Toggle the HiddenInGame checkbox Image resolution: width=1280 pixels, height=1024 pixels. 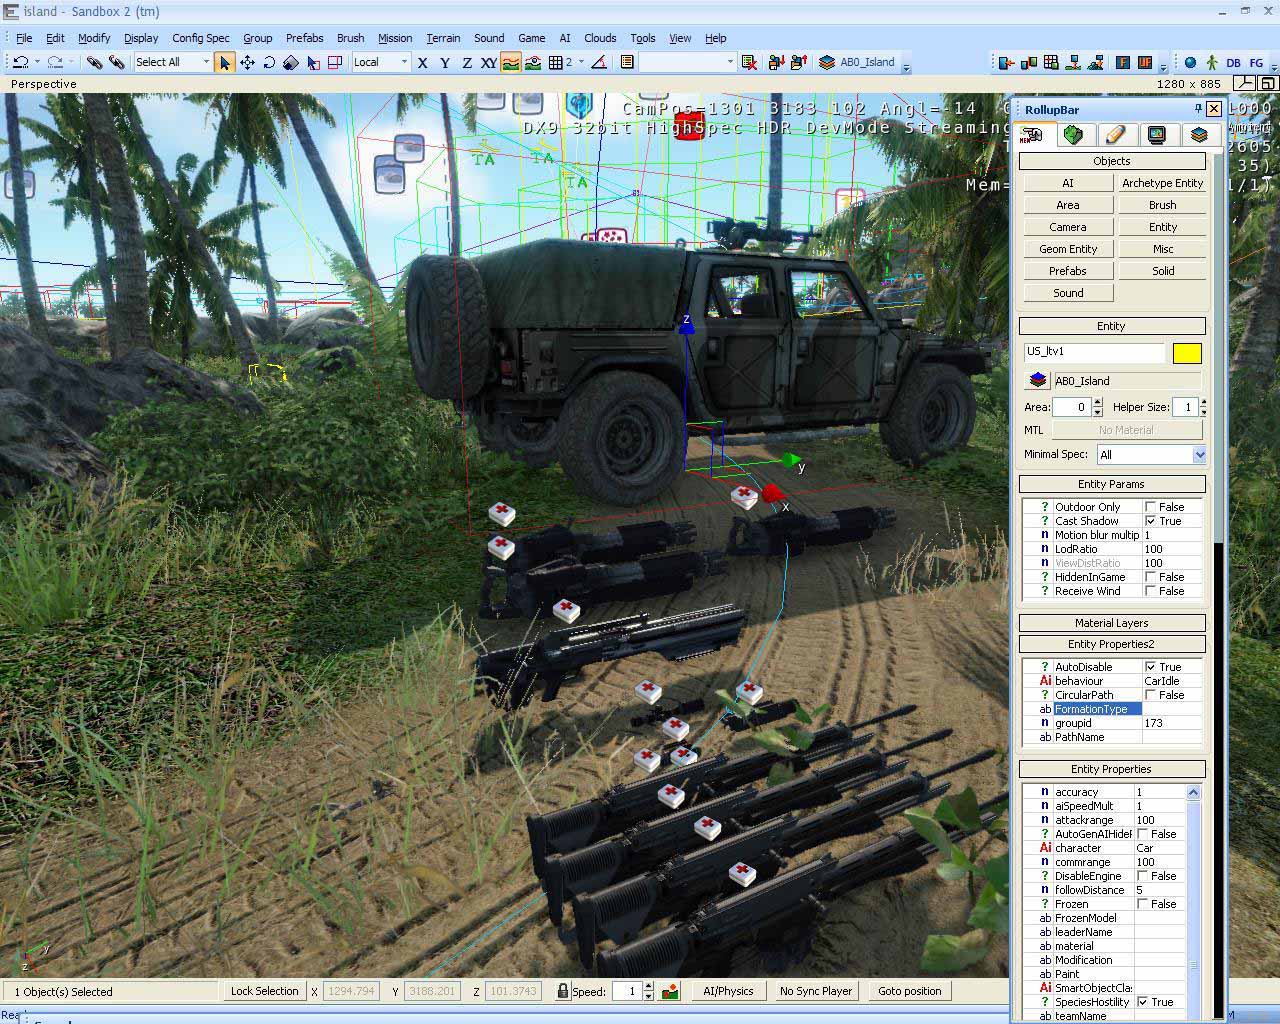click(x=1150, y=577)
